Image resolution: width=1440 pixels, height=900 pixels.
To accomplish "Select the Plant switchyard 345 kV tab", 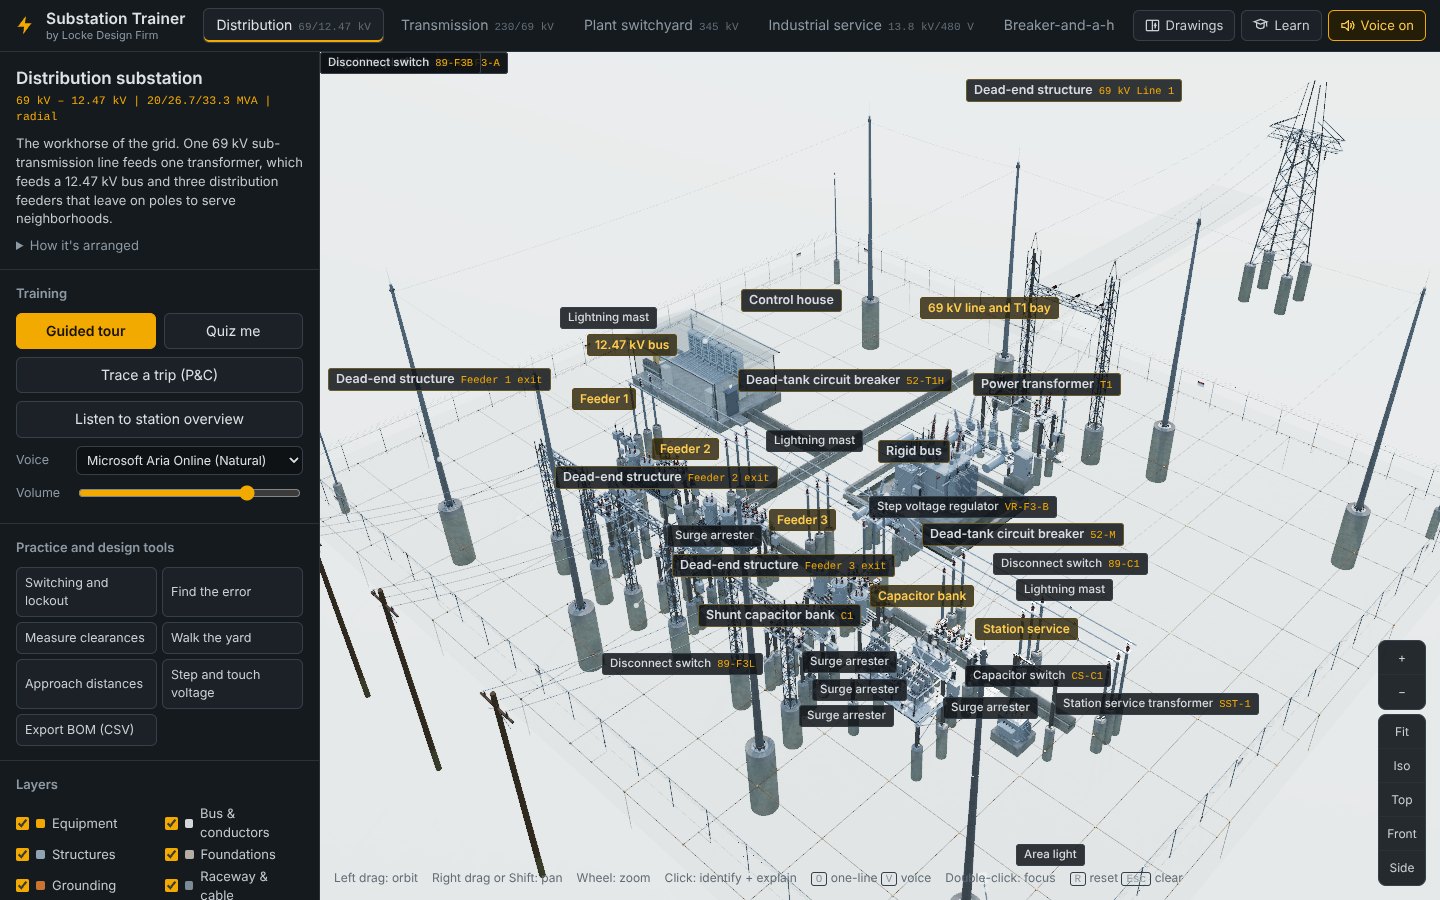I will tap(661, 26).
